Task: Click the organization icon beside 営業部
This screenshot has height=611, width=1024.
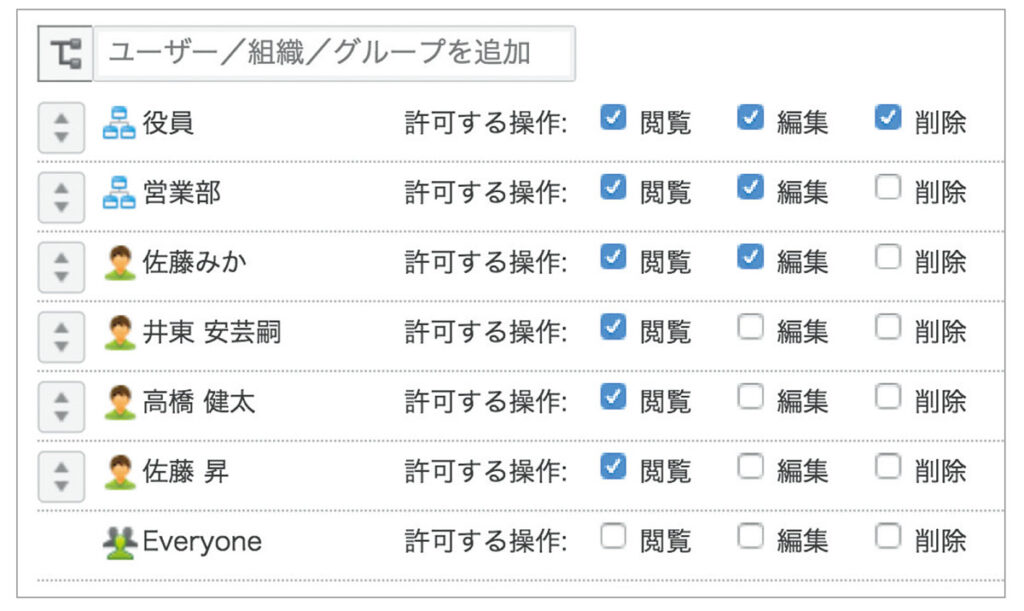Action: tap(119, 191)
